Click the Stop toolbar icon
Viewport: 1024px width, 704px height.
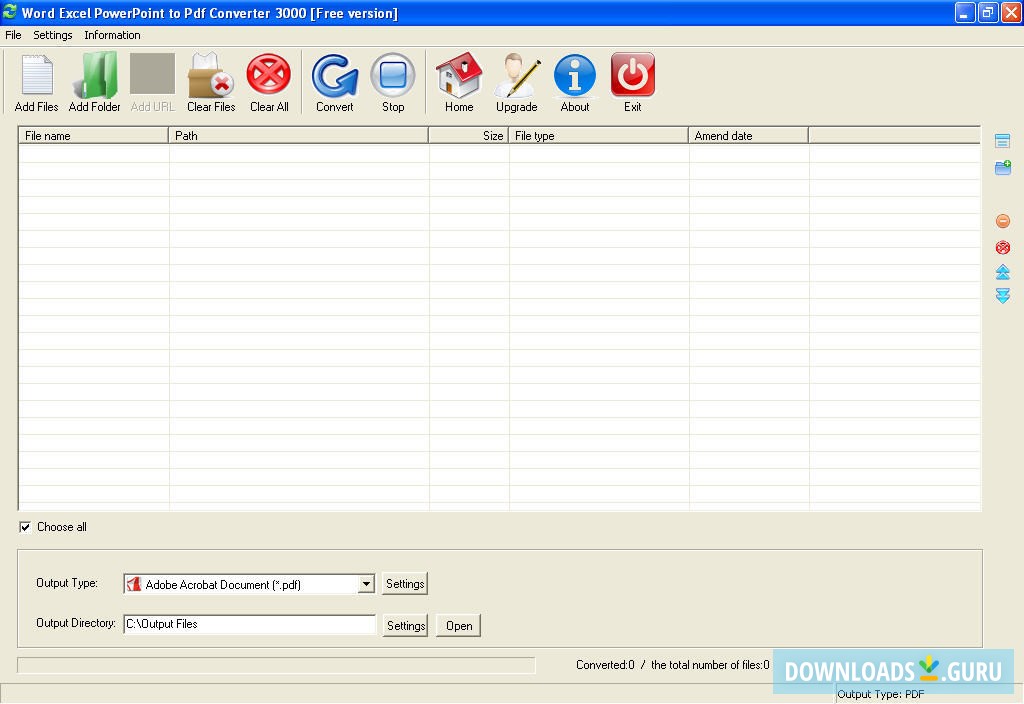[x=392, y=74]
